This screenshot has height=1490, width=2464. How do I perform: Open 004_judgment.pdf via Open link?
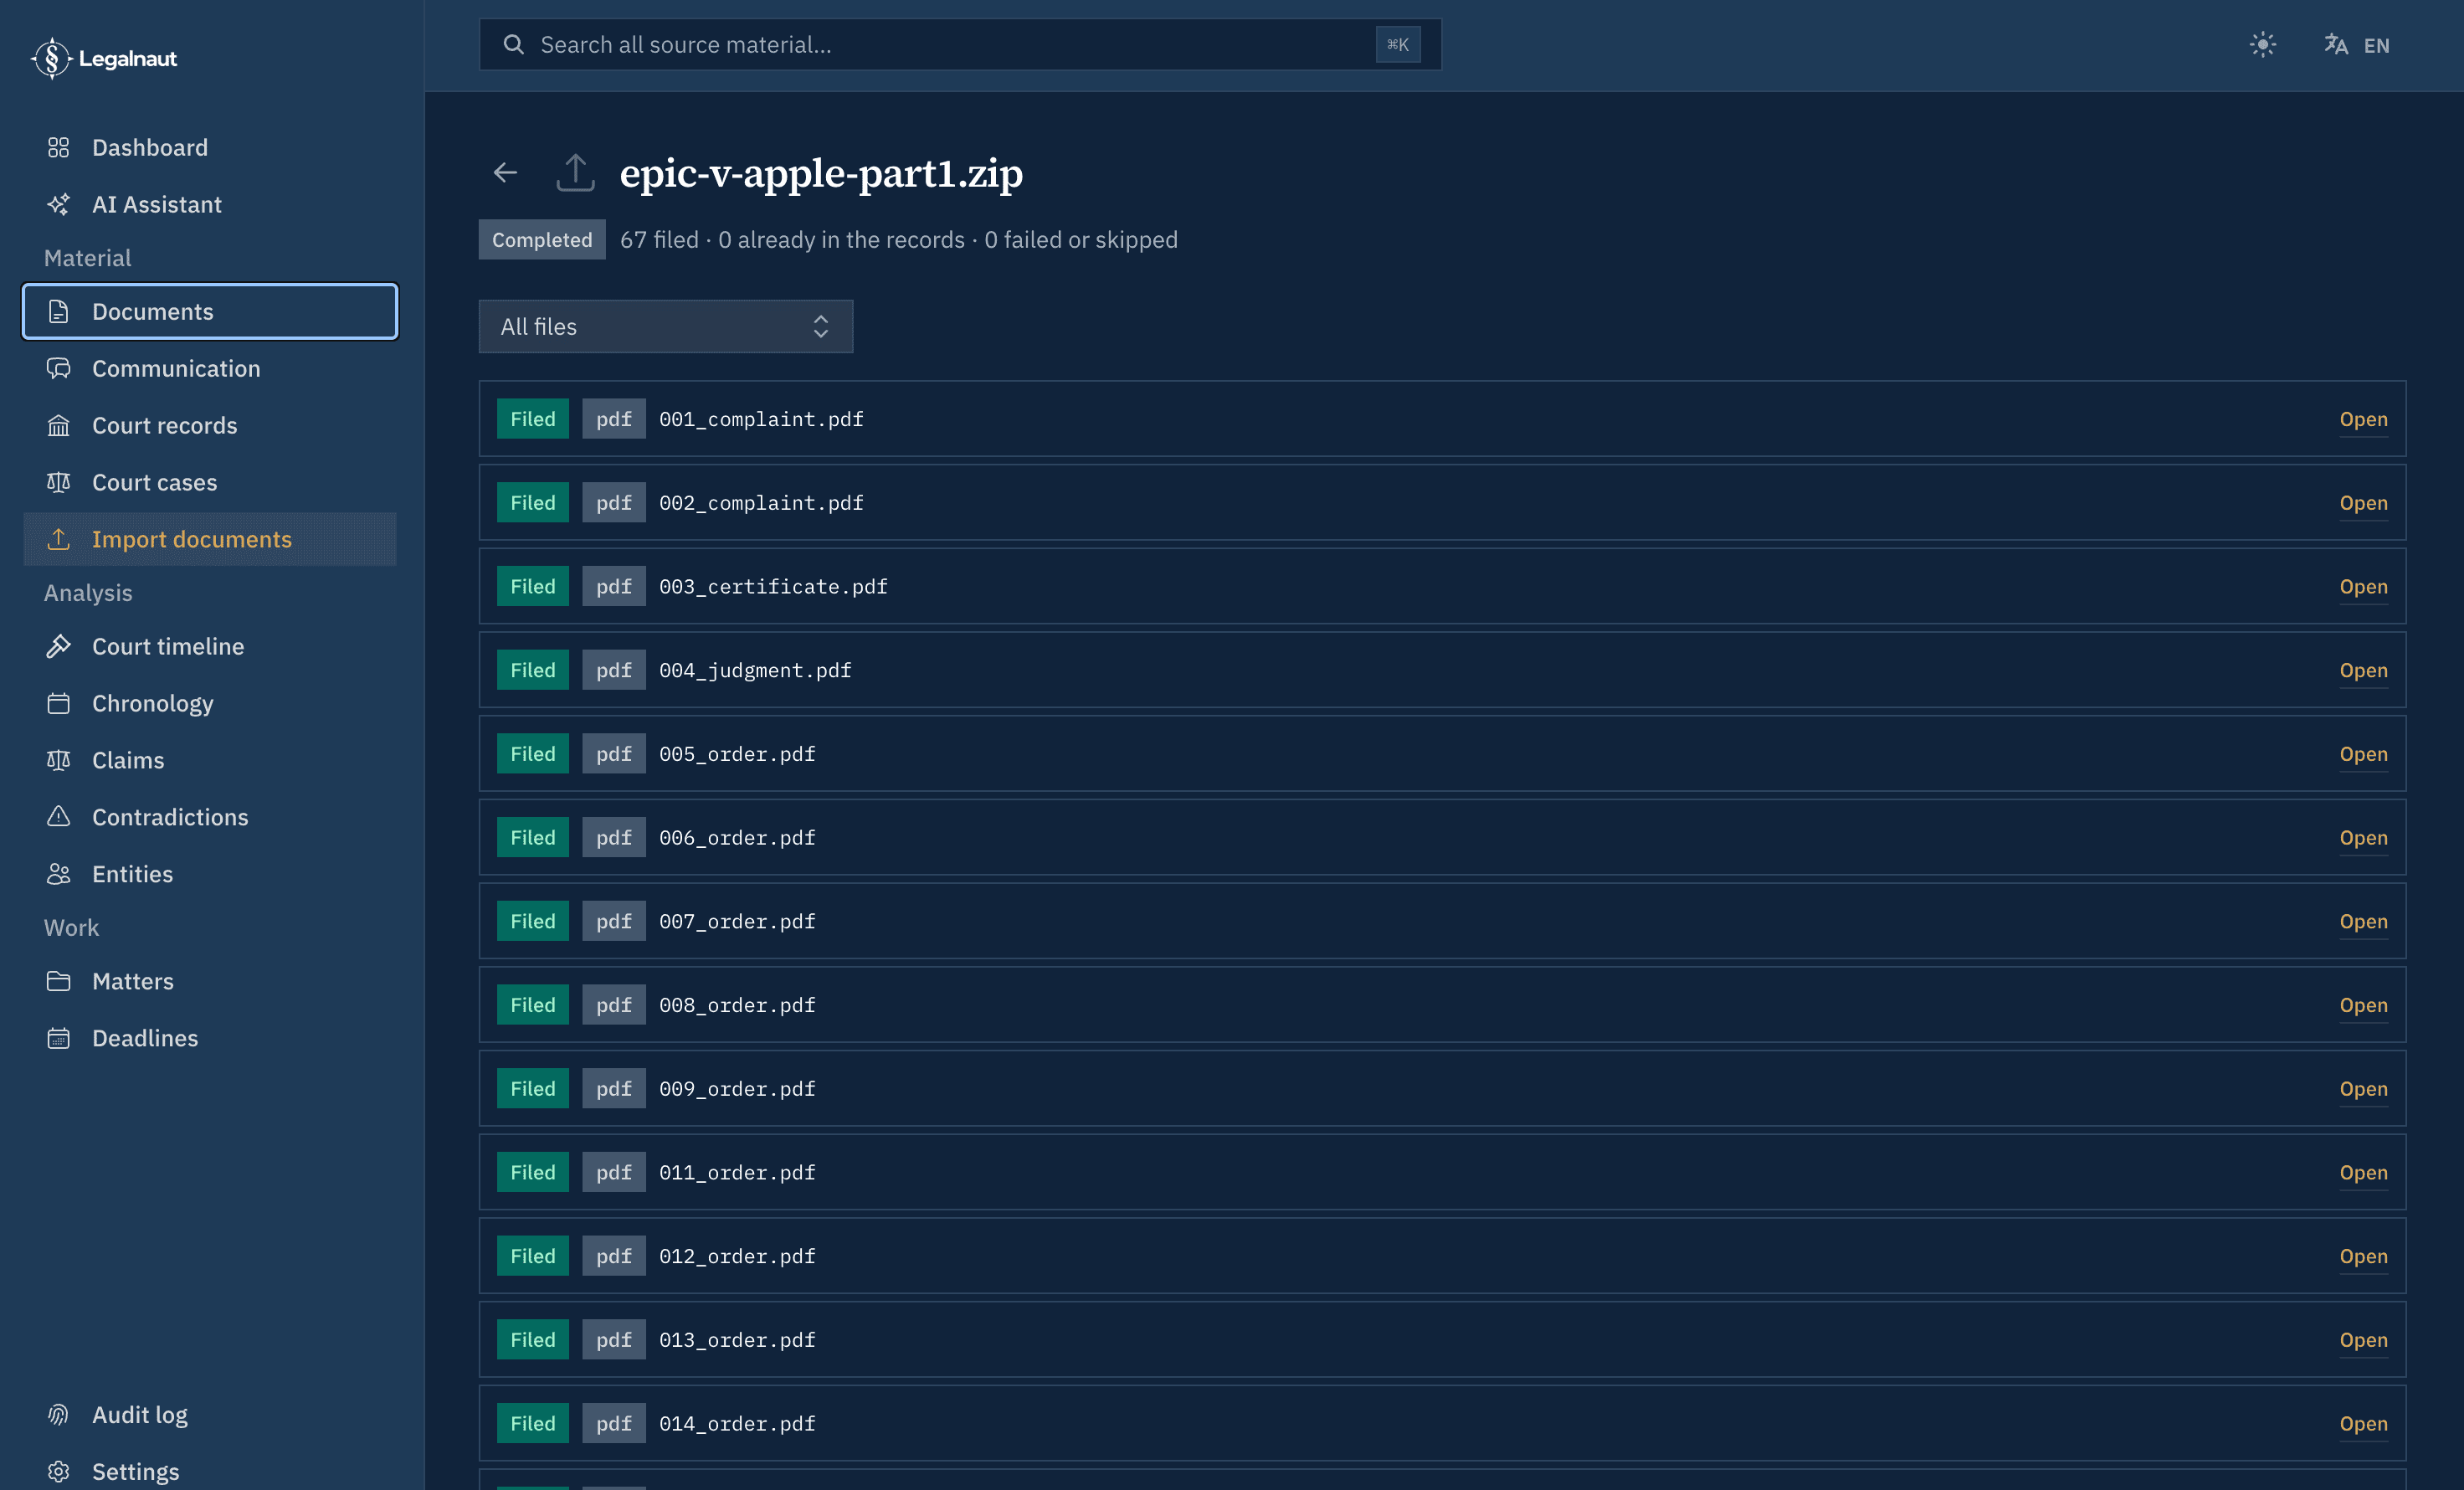click(2363, 670)
